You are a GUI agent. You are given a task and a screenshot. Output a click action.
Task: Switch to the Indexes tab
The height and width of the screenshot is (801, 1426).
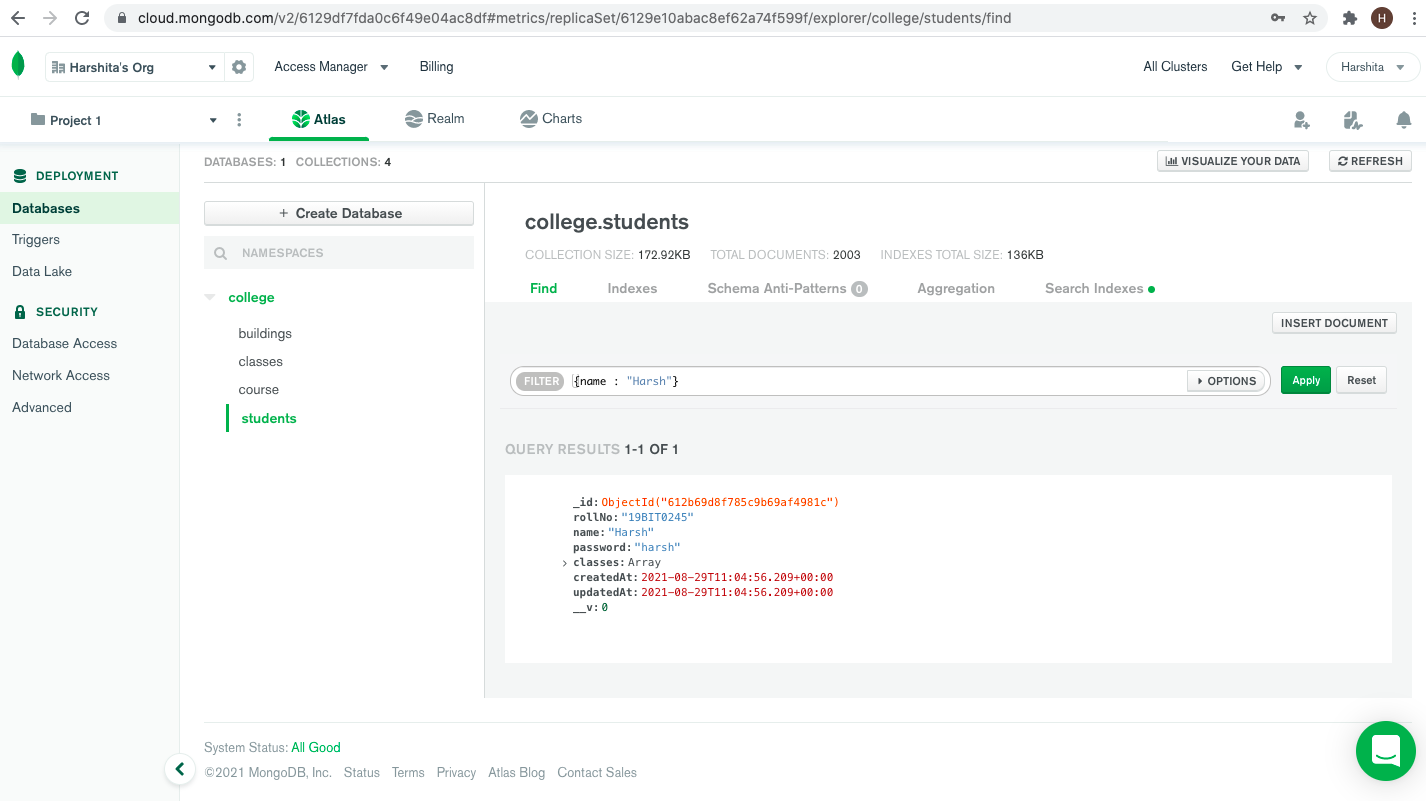[x=632, y=288]
